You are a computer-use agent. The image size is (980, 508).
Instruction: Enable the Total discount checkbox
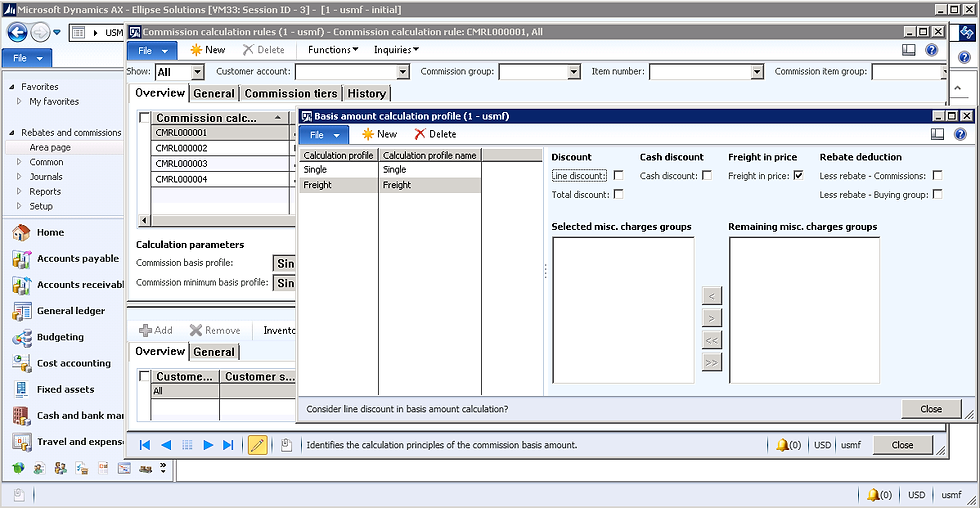(x=618, y=194)
